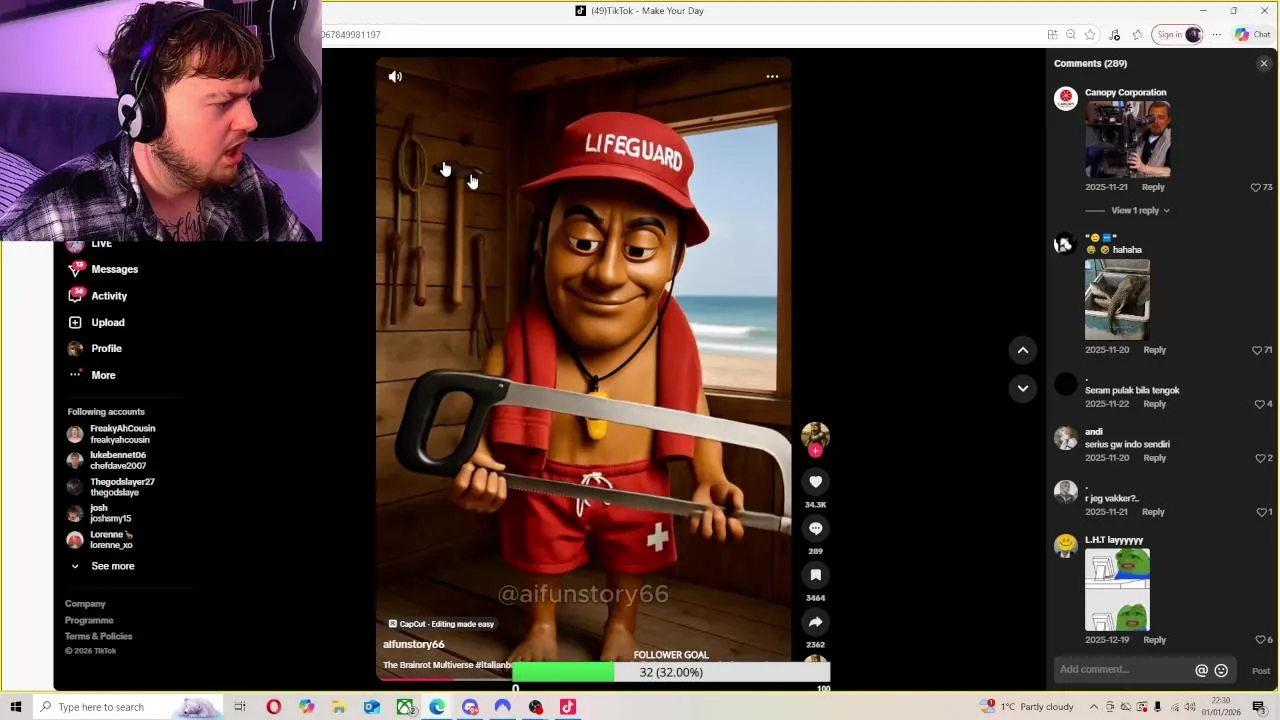
Task: Share the video using the arrow icon
Action: 815,622
